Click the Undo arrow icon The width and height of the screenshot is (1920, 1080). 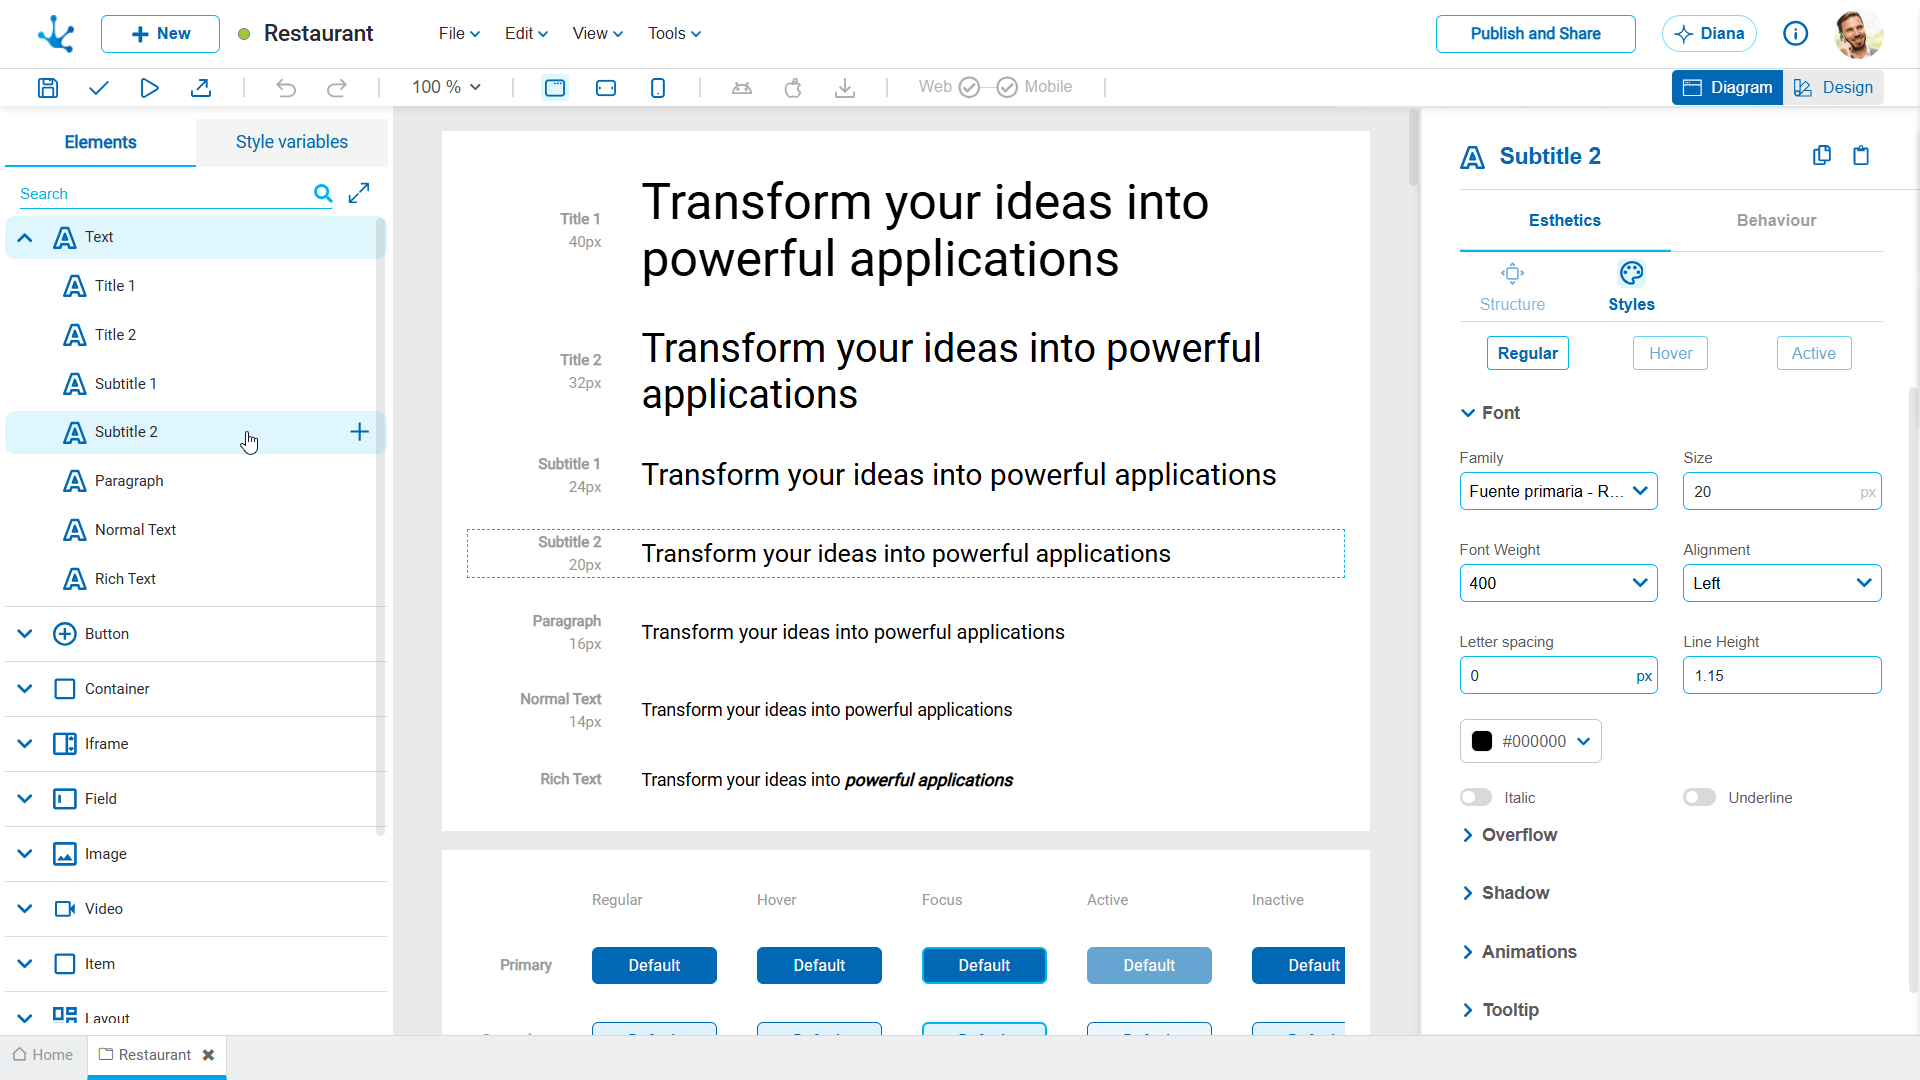coord(286,88)
